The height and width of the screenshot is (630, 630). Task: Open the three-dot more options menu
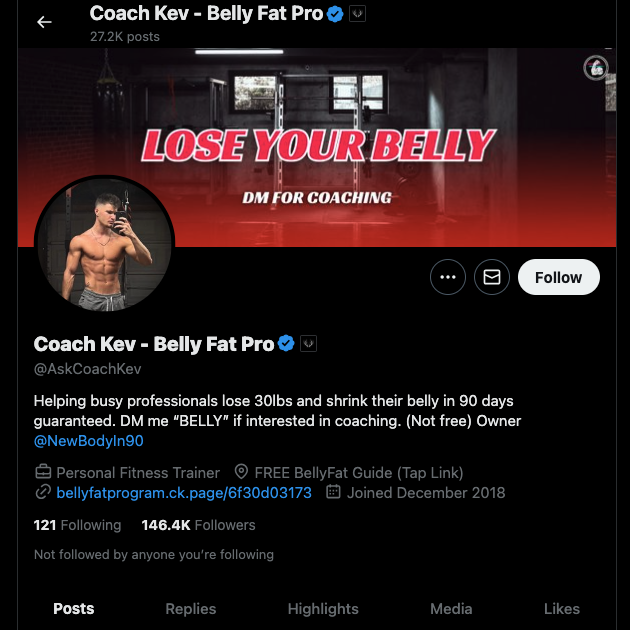[448, 277]
